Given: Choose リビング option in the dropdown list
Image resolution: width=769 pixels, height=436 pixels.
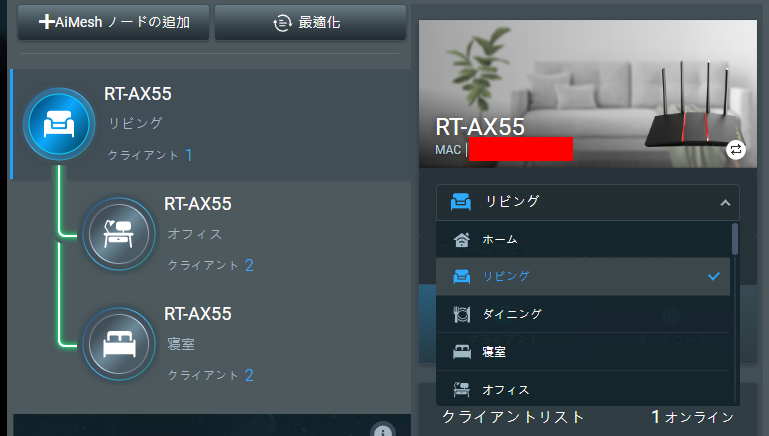Looking at the screenshot, I should click(583, 277).
